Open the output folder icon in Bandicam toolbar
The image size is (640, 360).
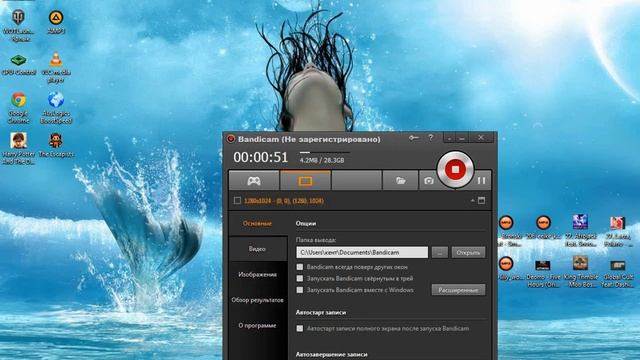point(400,180)
